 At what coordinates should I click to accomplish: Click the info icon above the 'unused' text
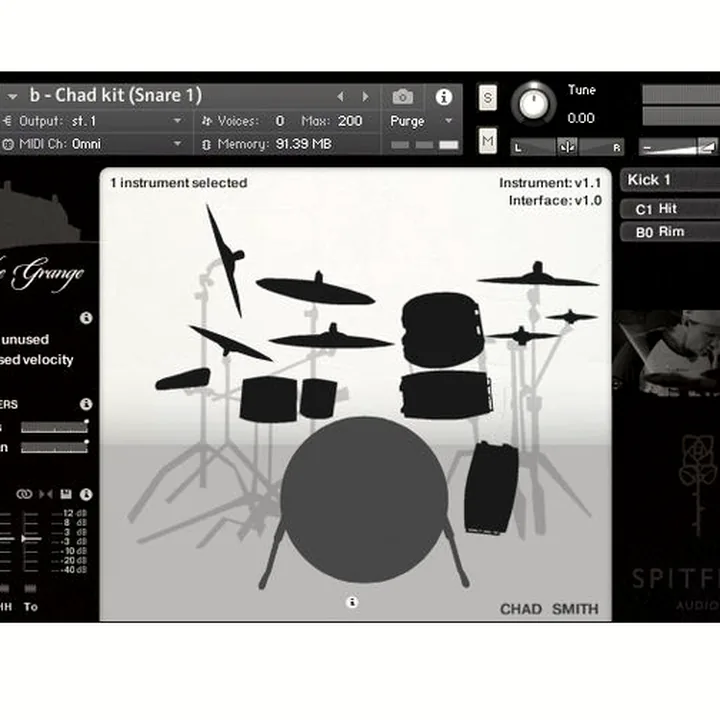coord(86,318)
